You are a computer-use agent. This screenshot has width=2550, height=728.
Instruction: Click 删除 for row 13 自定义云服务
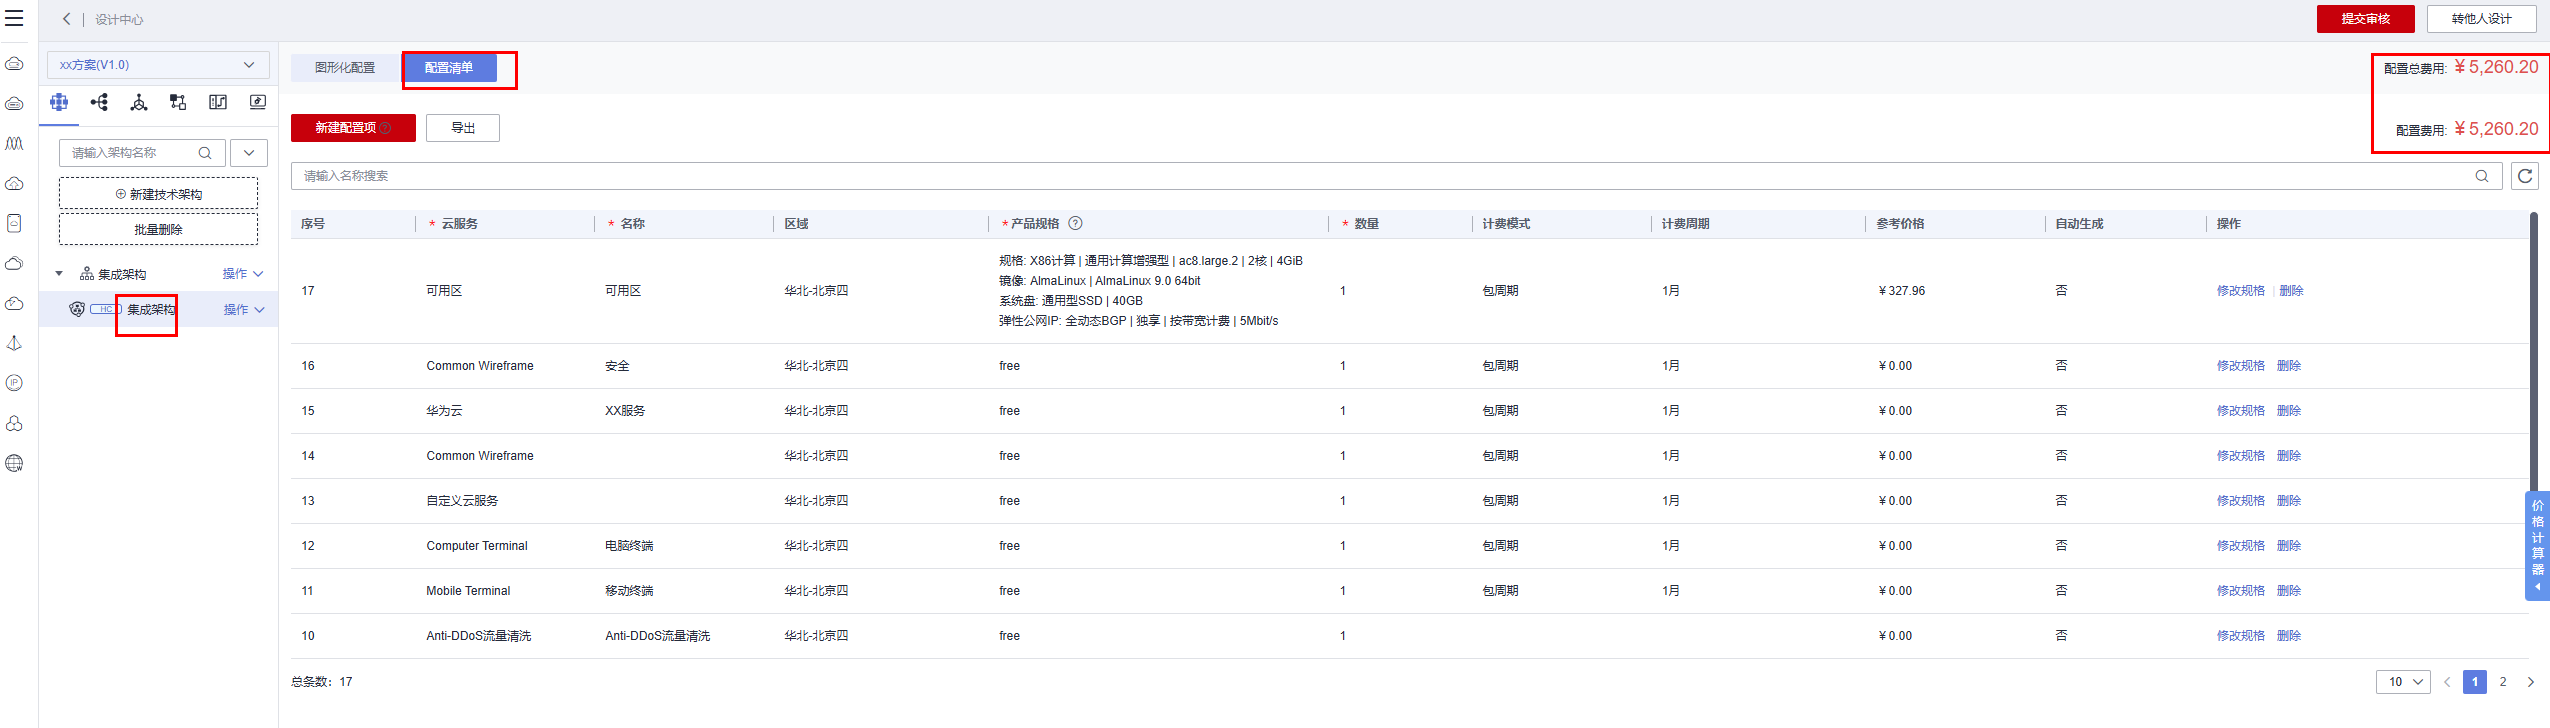tap(2289, 501)
